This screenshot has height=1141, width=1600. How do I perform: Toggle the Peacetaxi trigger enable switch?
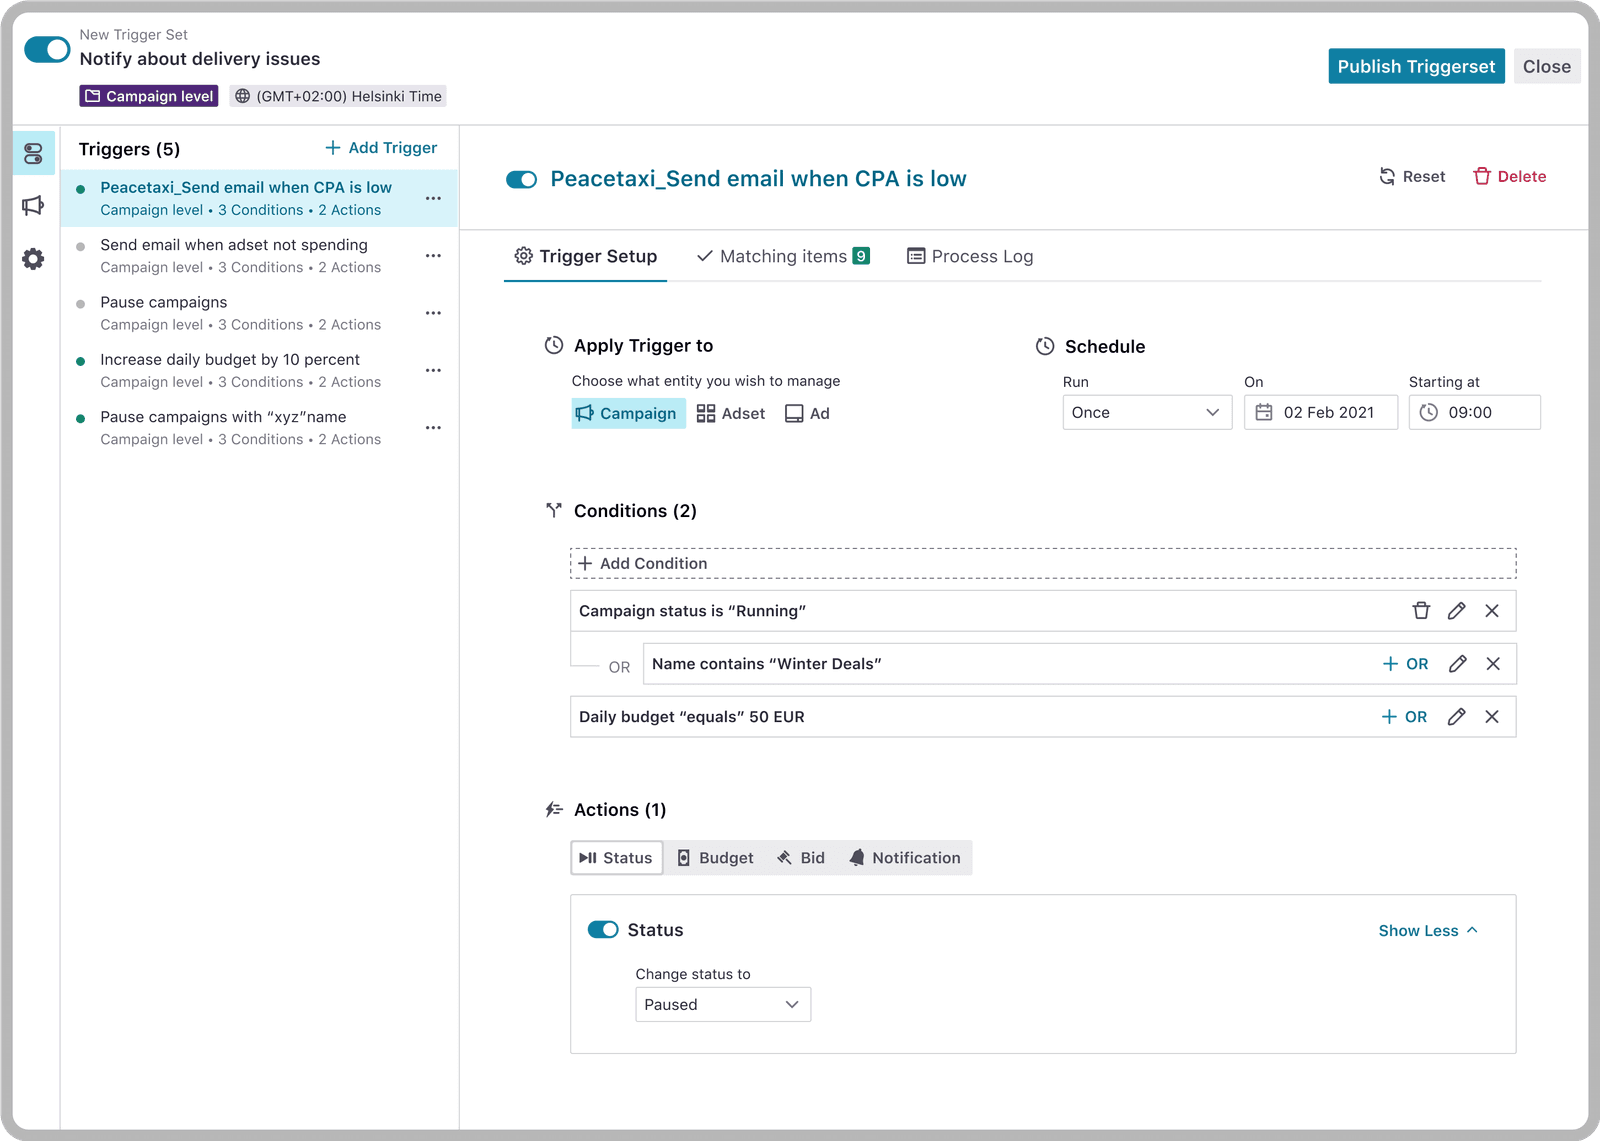pos(522,180)
